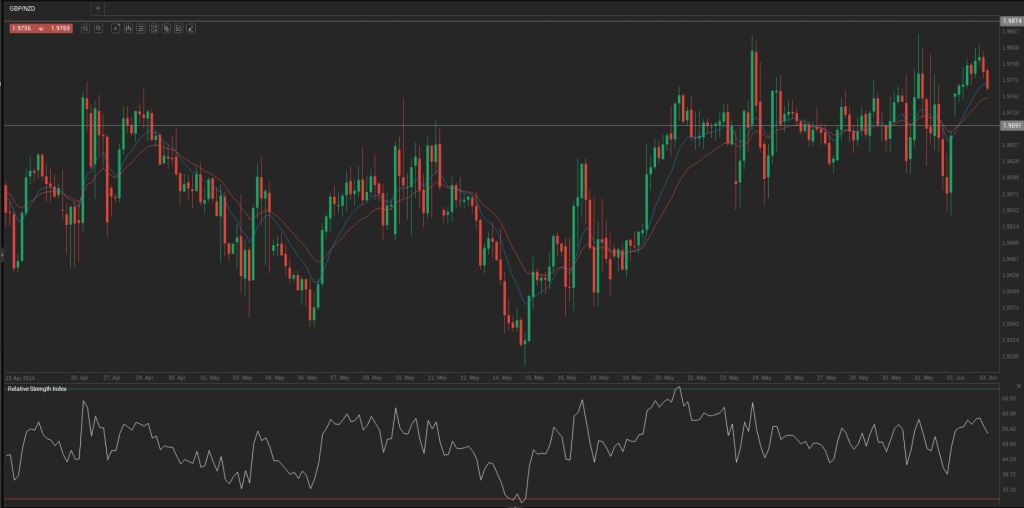Image resolution: width=1024 pixels, height=508 pixels.
Task: Open the timeframe selector icon after the magnifiers
Action: pos(115,28)
